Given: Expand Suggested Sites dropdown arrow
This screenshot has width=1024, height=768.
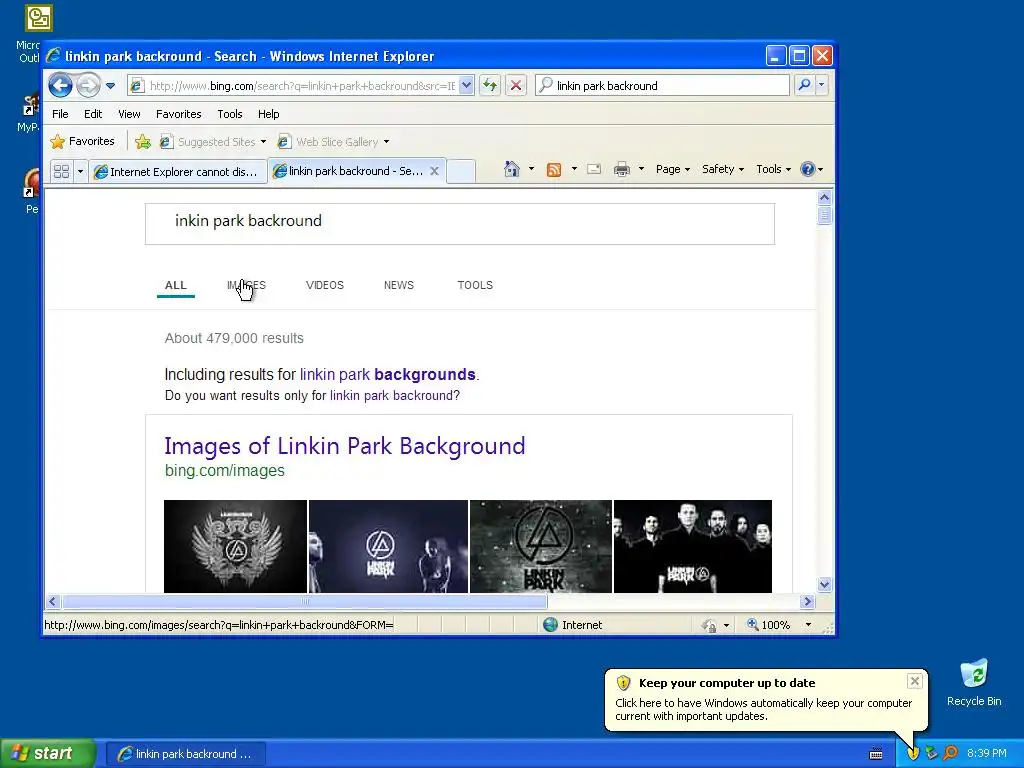Looking at the screenshot, I should pyautogui.click(x=263, y=142).
